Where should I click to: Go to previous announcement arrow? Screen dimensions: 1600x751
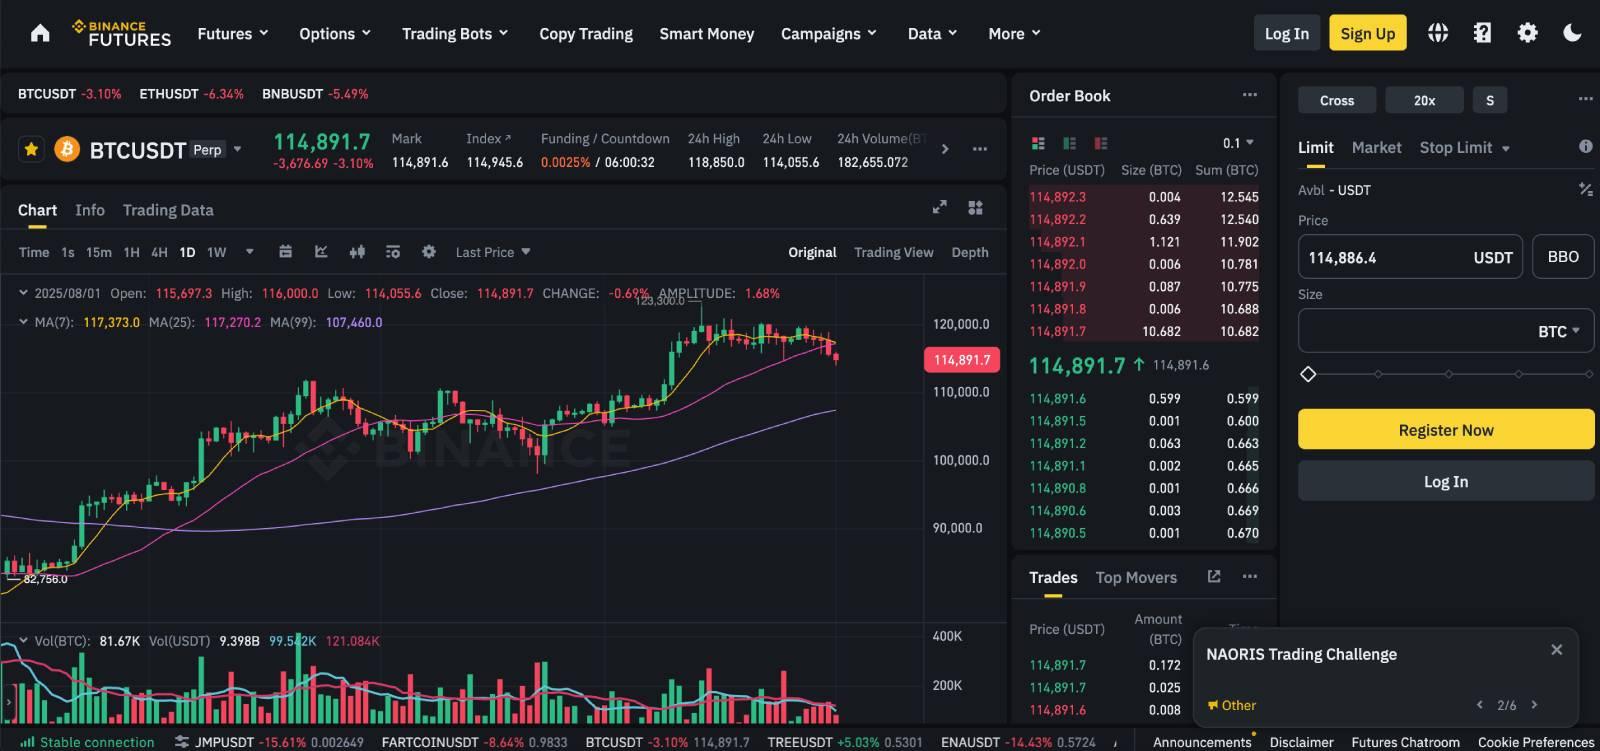pyautogui.click(x=1480, y=705)
